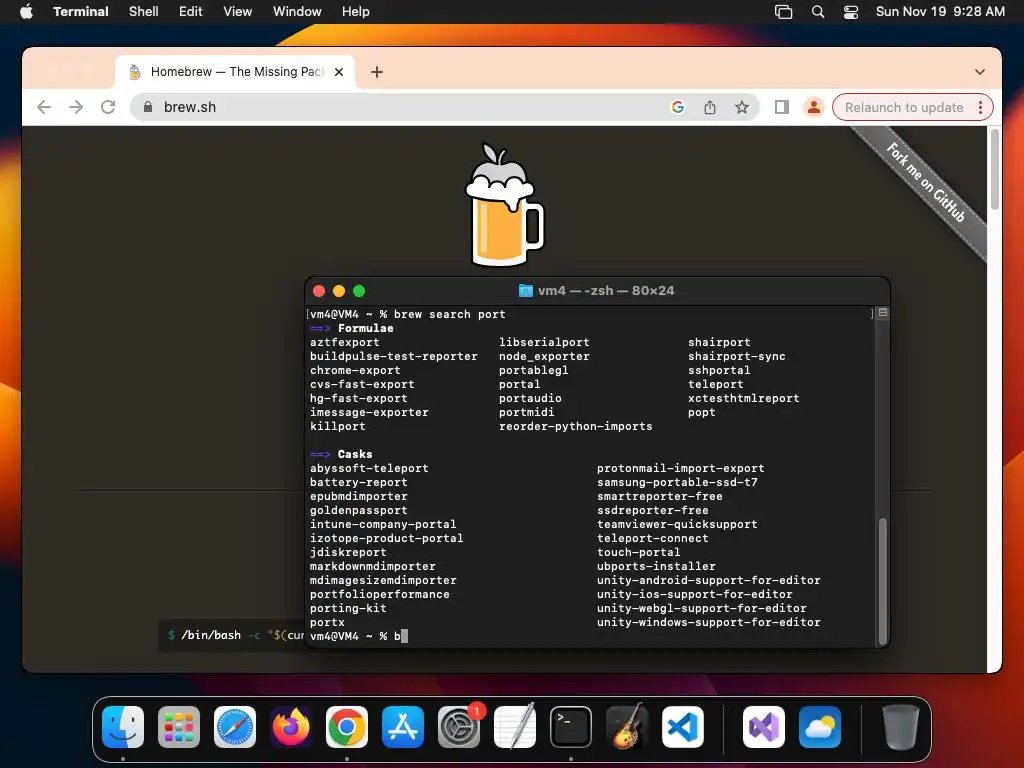Click the /bin/bash install command text
Viewport: 1024px width, 768px height.
tap(238, 635)
